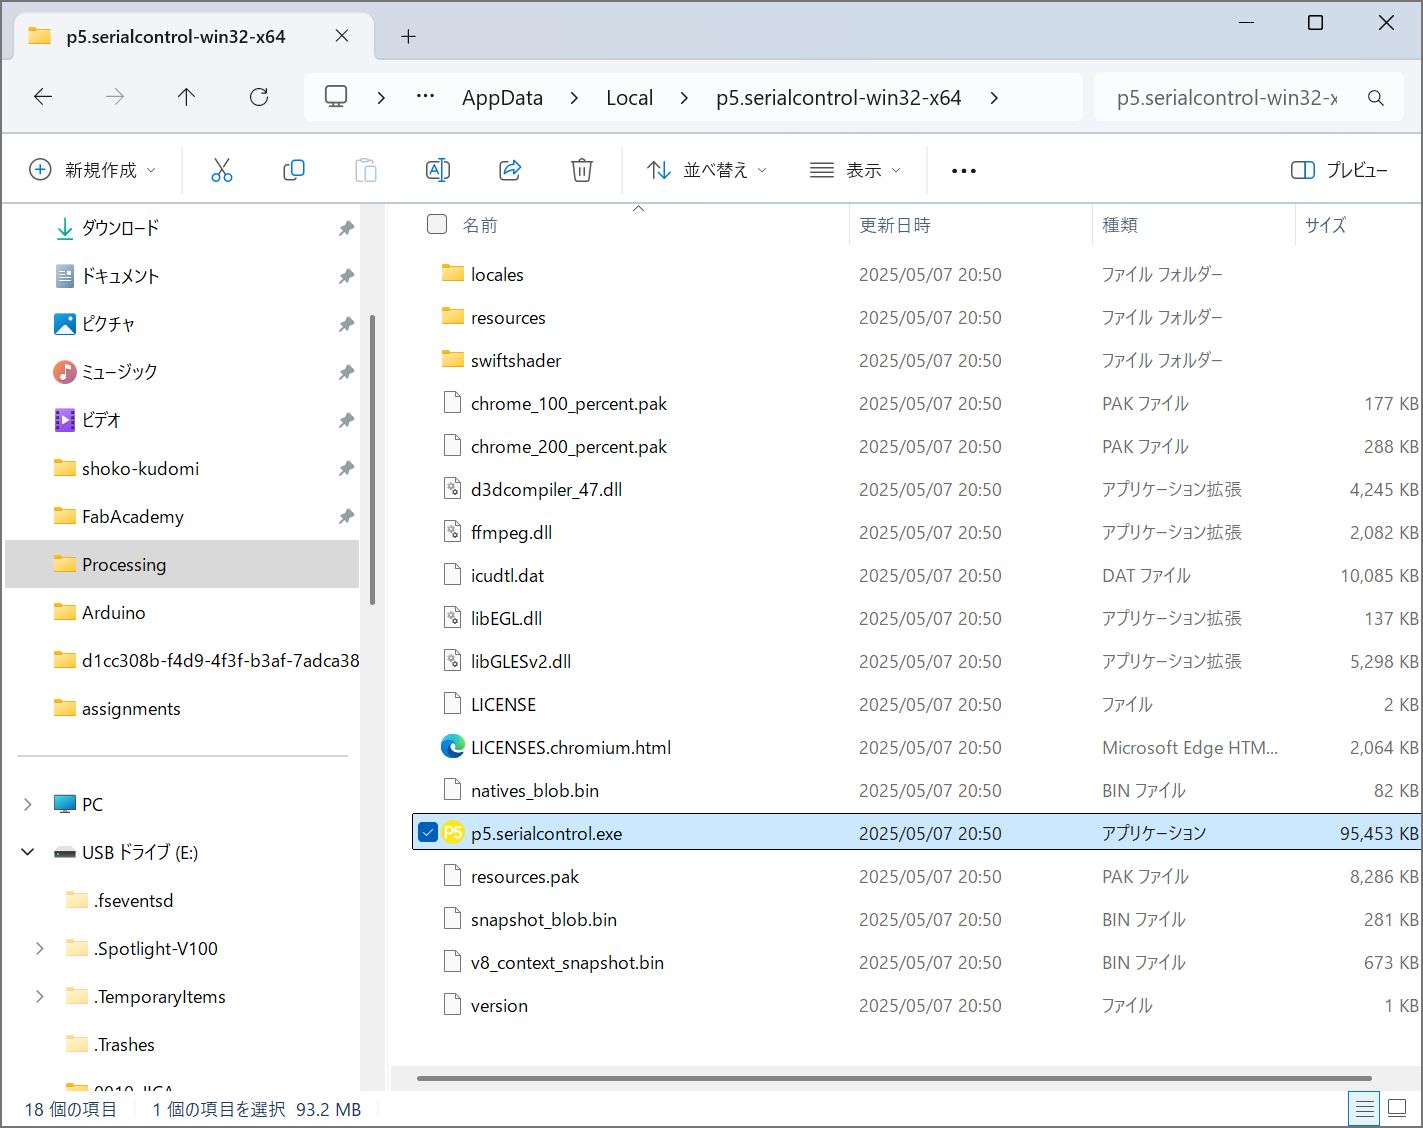The image size is (1423, 1128).
Task: Click the pin icon beside ビデオ
Action: 346,420
